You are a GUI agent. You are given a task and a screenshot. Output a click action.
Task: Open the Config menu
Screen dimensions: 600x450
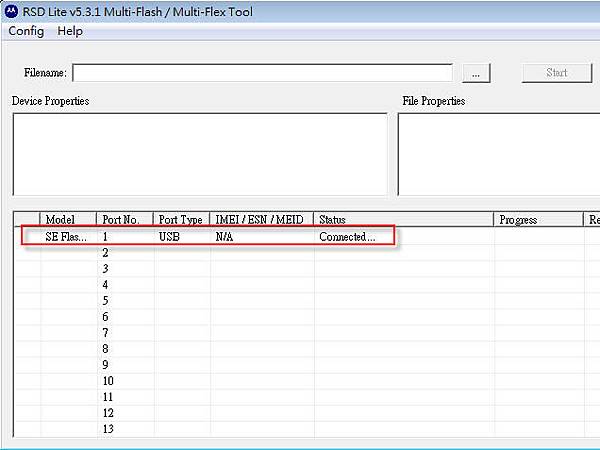tap(26, 31)
